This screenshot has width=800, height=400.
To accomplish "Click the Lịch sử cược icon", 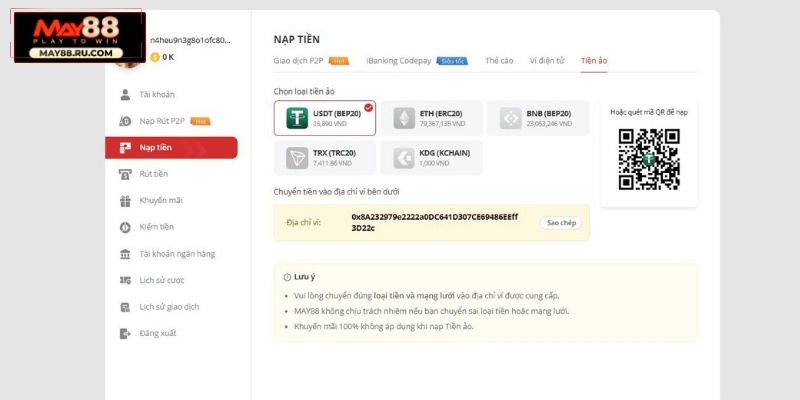I will click(125, 281).
